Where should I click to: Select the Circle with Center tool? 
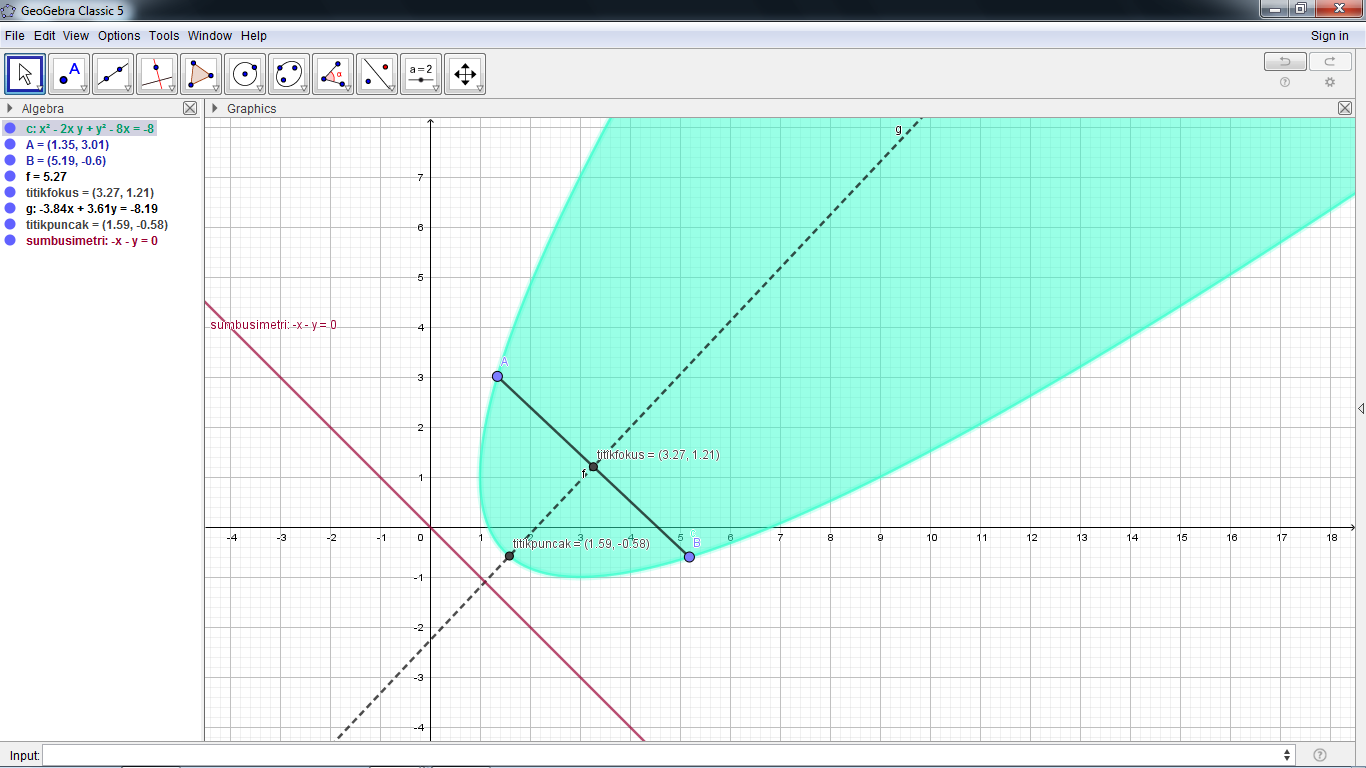[x=245, y=73]
